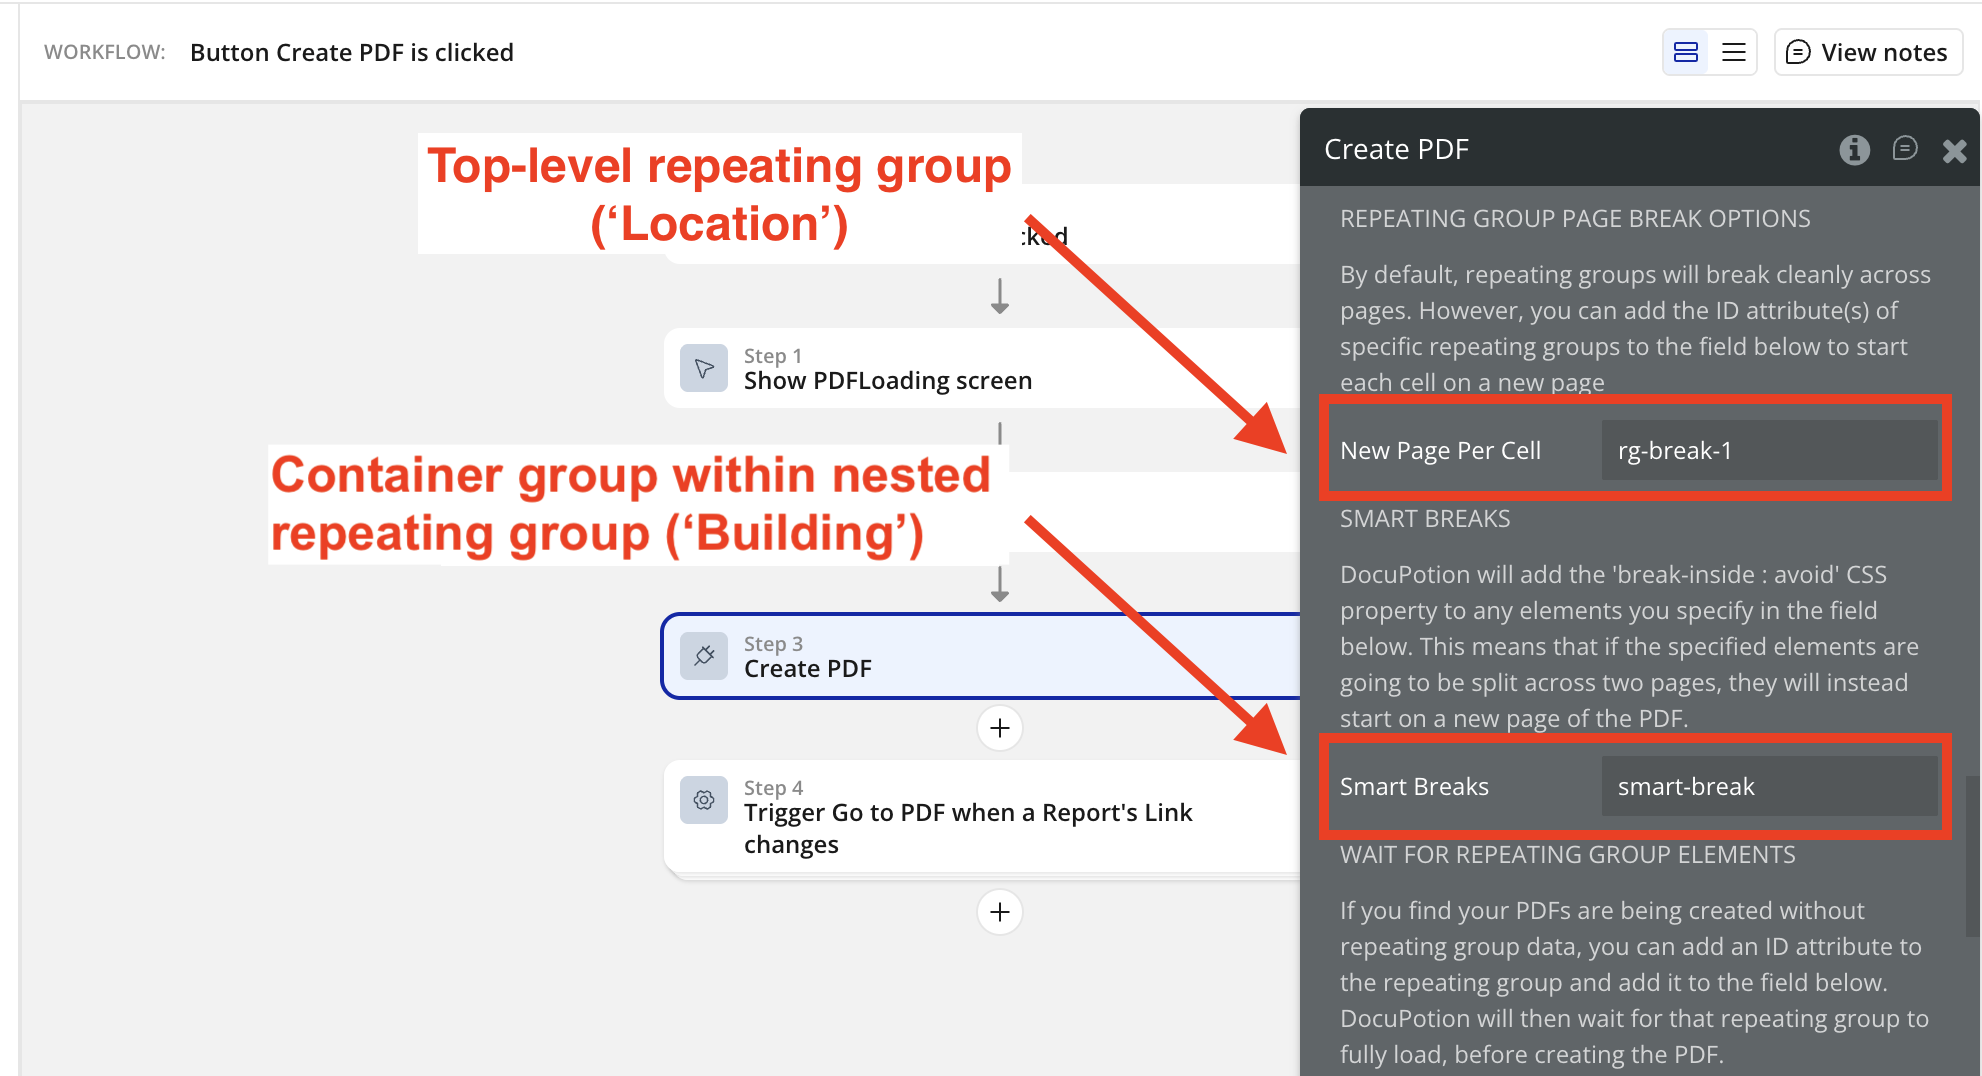Click the 'WORKFLOW:' label
1982x1076 pixels.
pyautogui.click(x=105, y=52)
